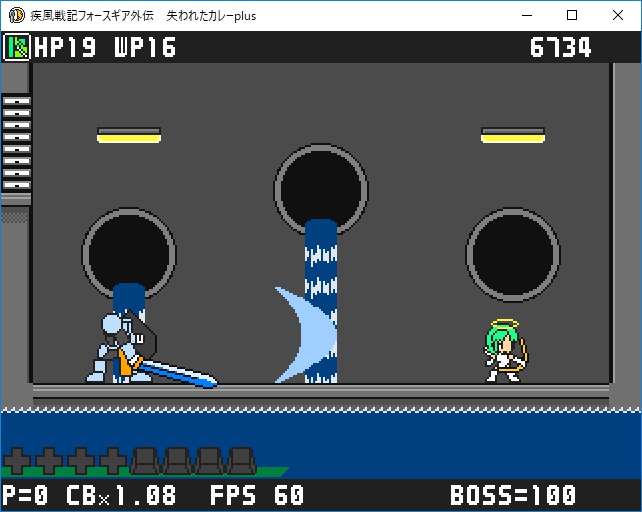Click the right yellow ceiling light

click(513, 135)
